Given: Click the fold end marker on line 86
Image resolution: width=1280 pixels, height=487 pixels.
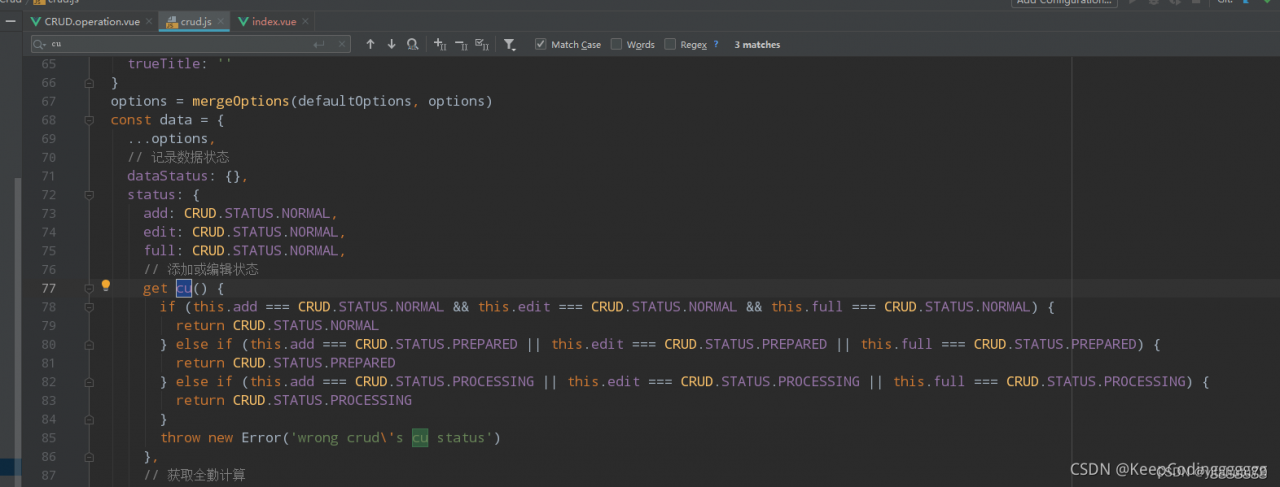Looking at the screenshot, I should coord(88,456).
